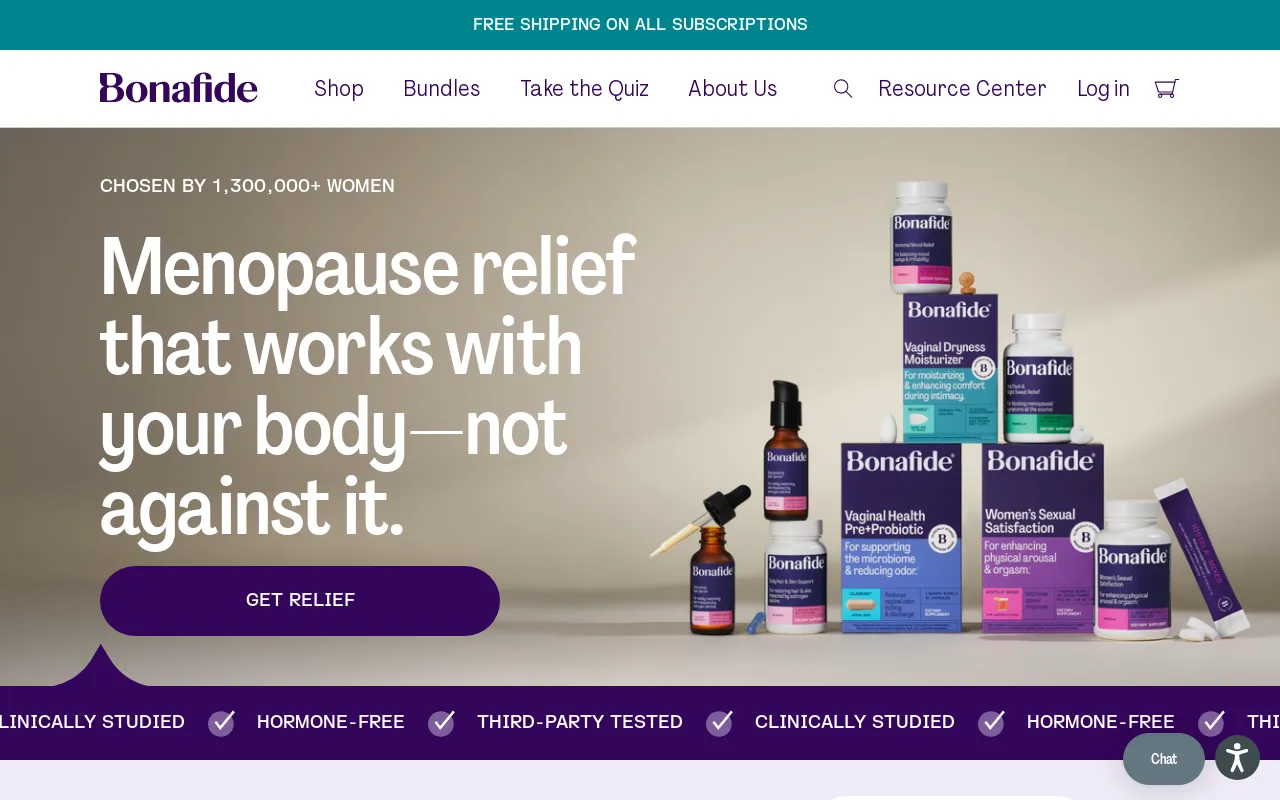The image size is (1280, 800).
Task: Go to Take the Quiz
Action: pos(584,89)
